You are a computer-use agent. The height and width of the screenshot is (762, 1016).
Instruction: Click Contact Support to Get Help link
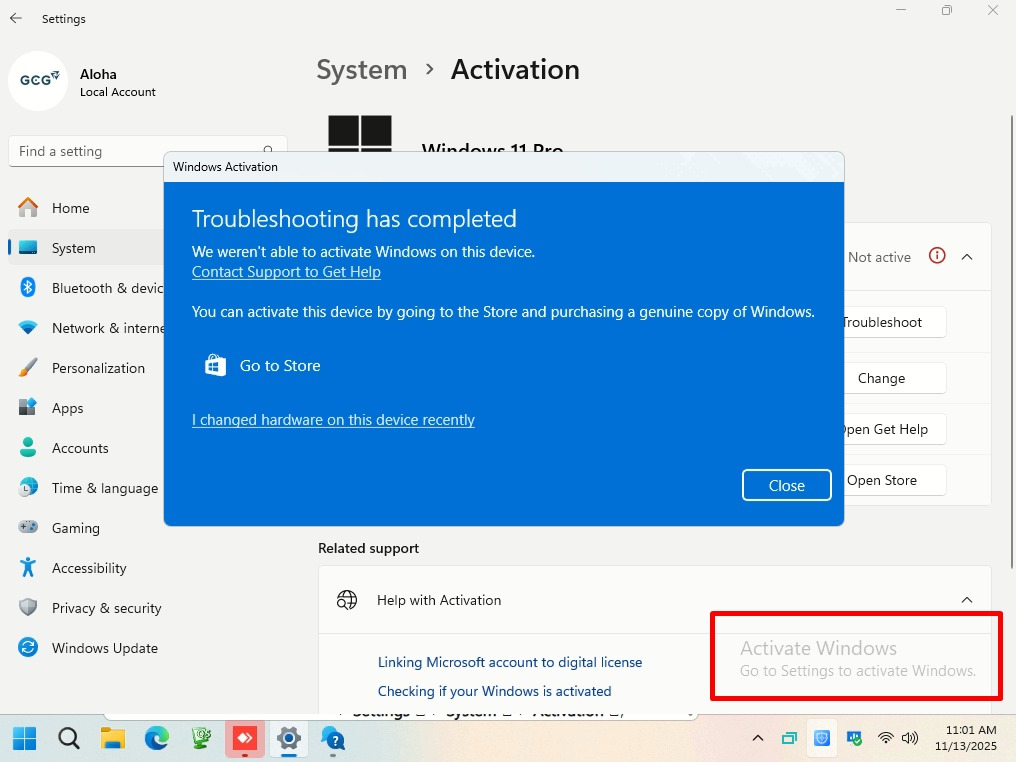[x=286, y=272]
